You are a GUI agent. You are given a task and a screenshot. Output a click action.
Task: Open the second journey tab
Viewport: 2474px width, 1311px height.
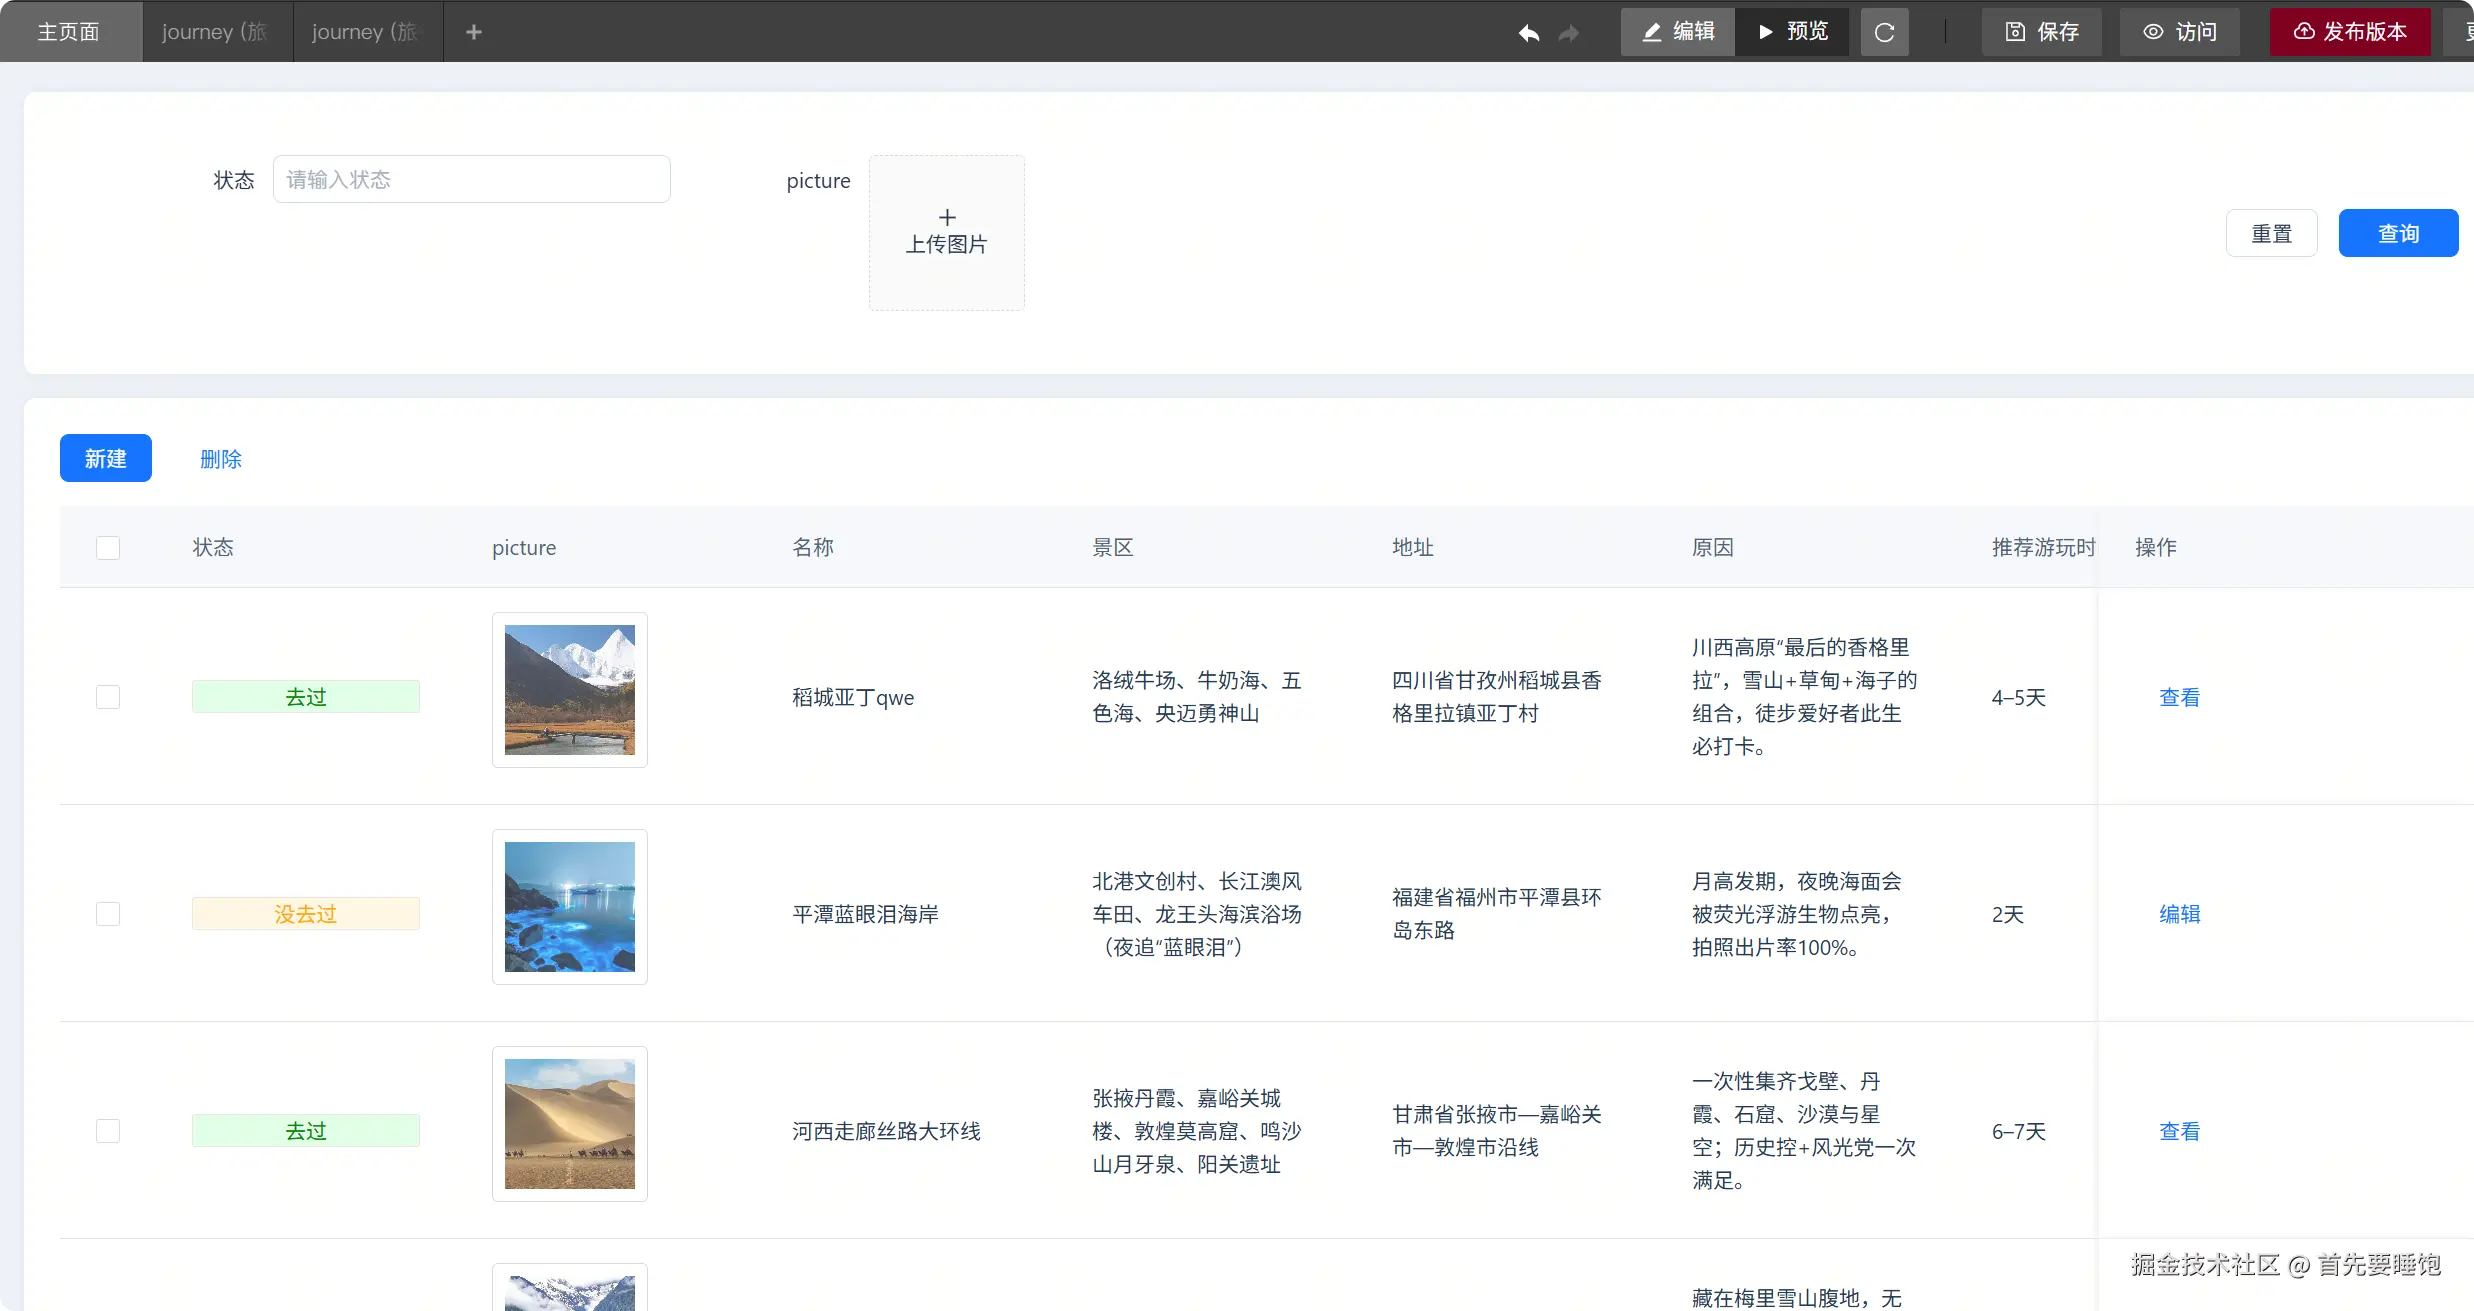click(x=366, y=32)
